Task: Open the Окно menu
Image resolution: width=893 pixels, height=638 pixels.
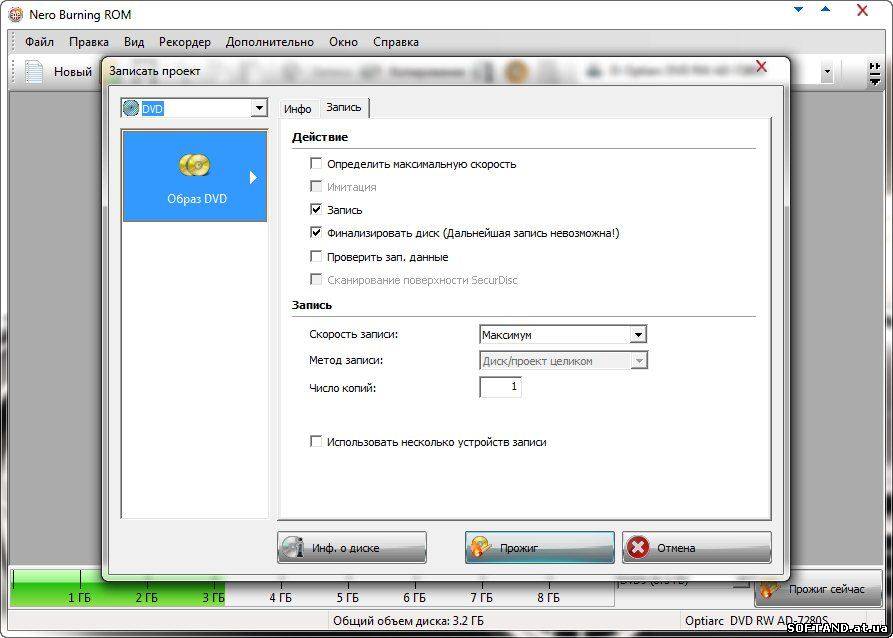Action: [x=343, y=42]
